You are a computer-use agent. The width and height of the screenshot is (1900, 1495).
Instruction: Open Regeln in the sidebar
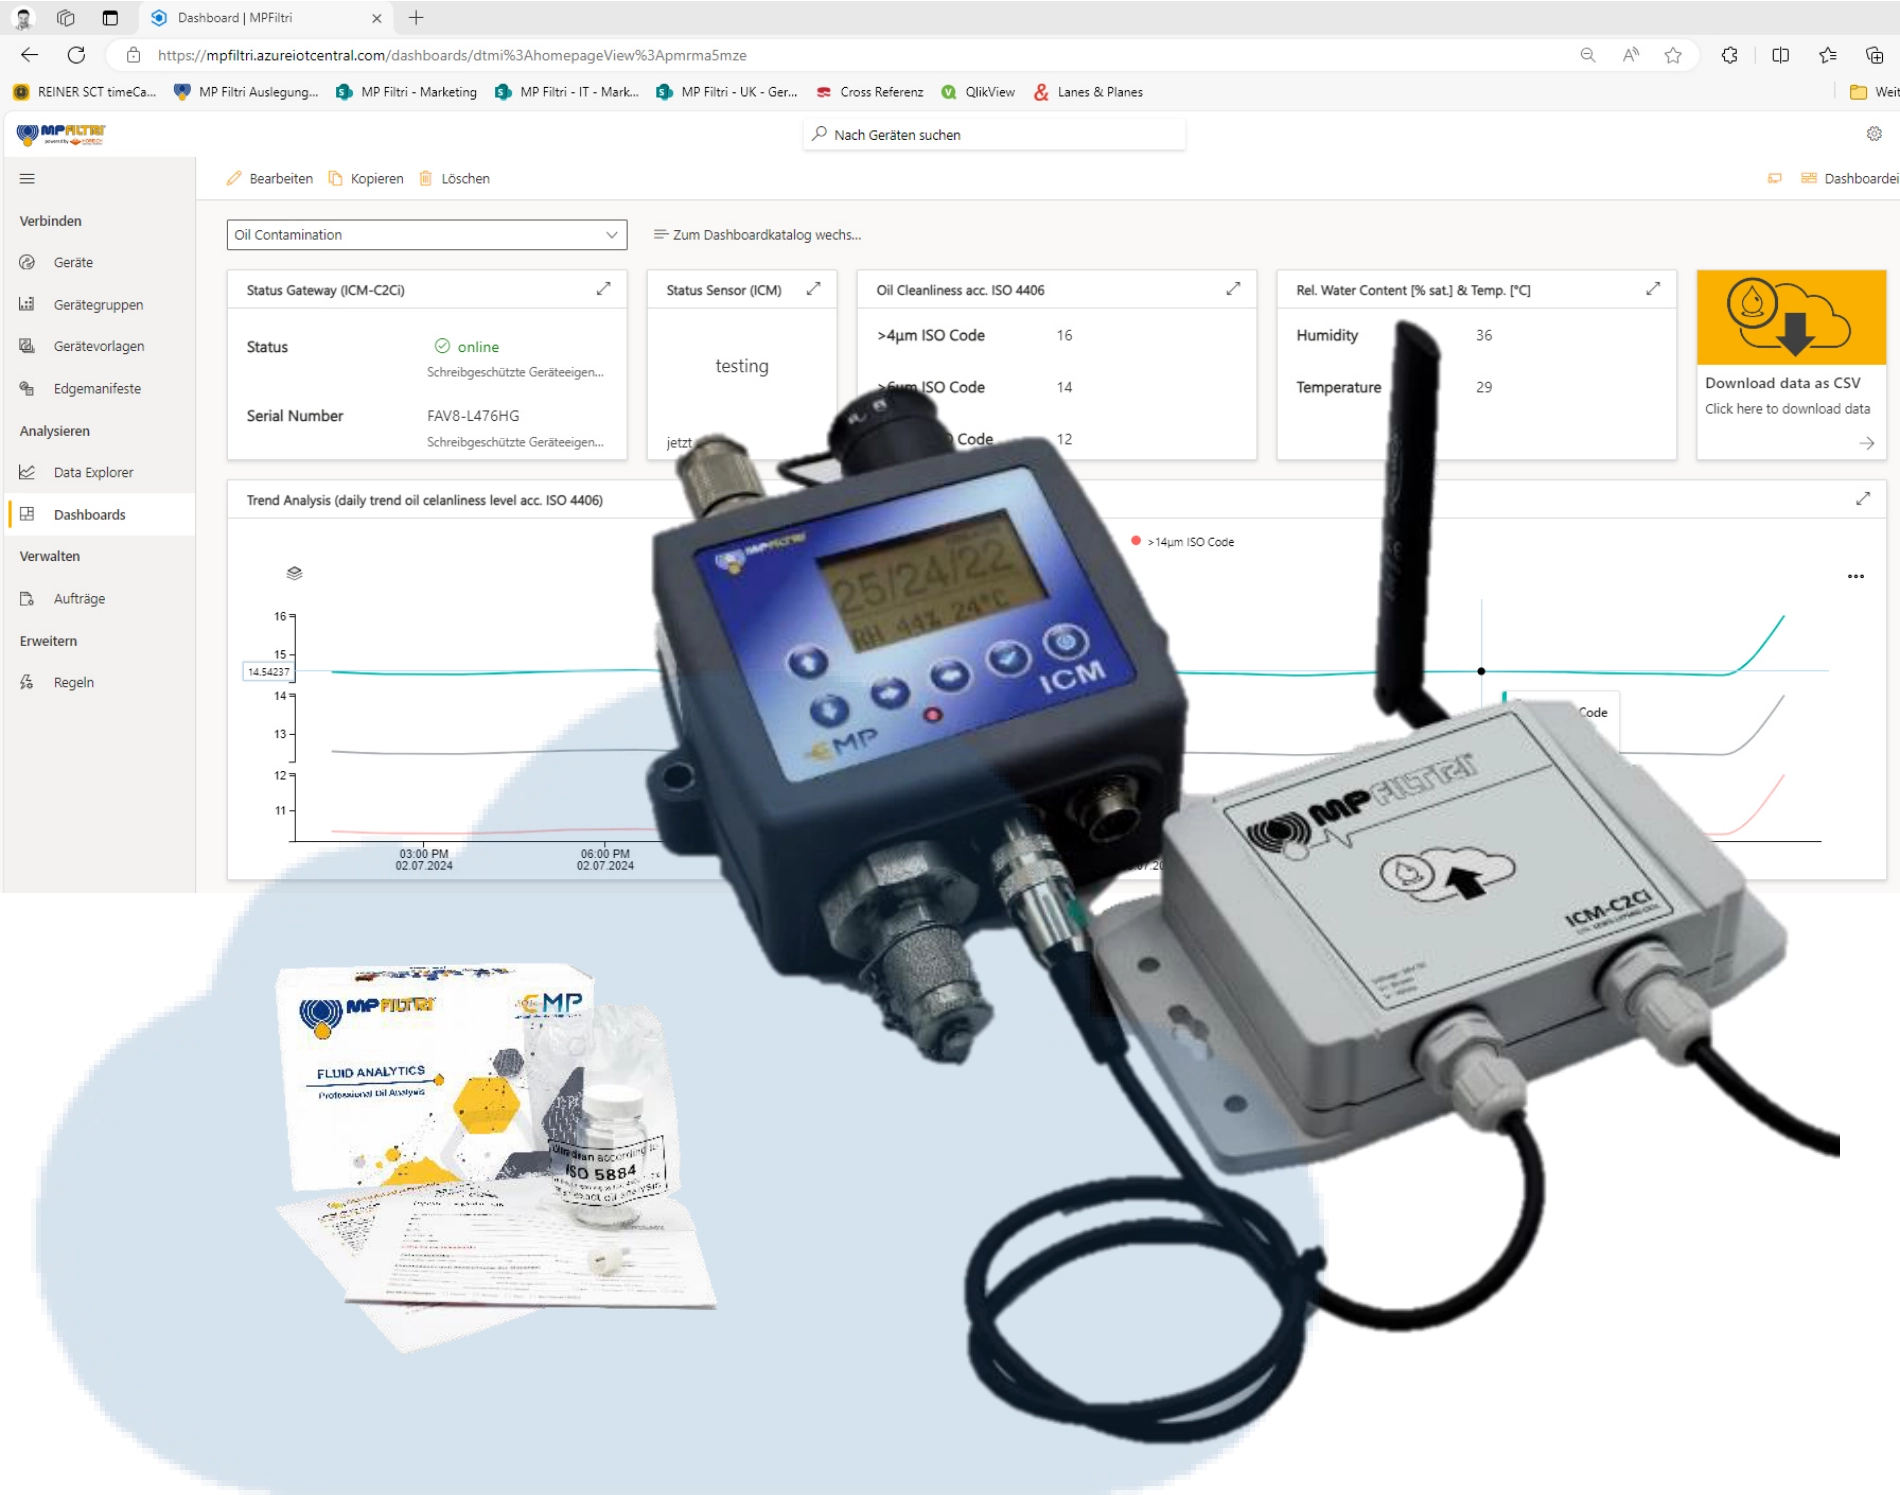click(73, 683)
